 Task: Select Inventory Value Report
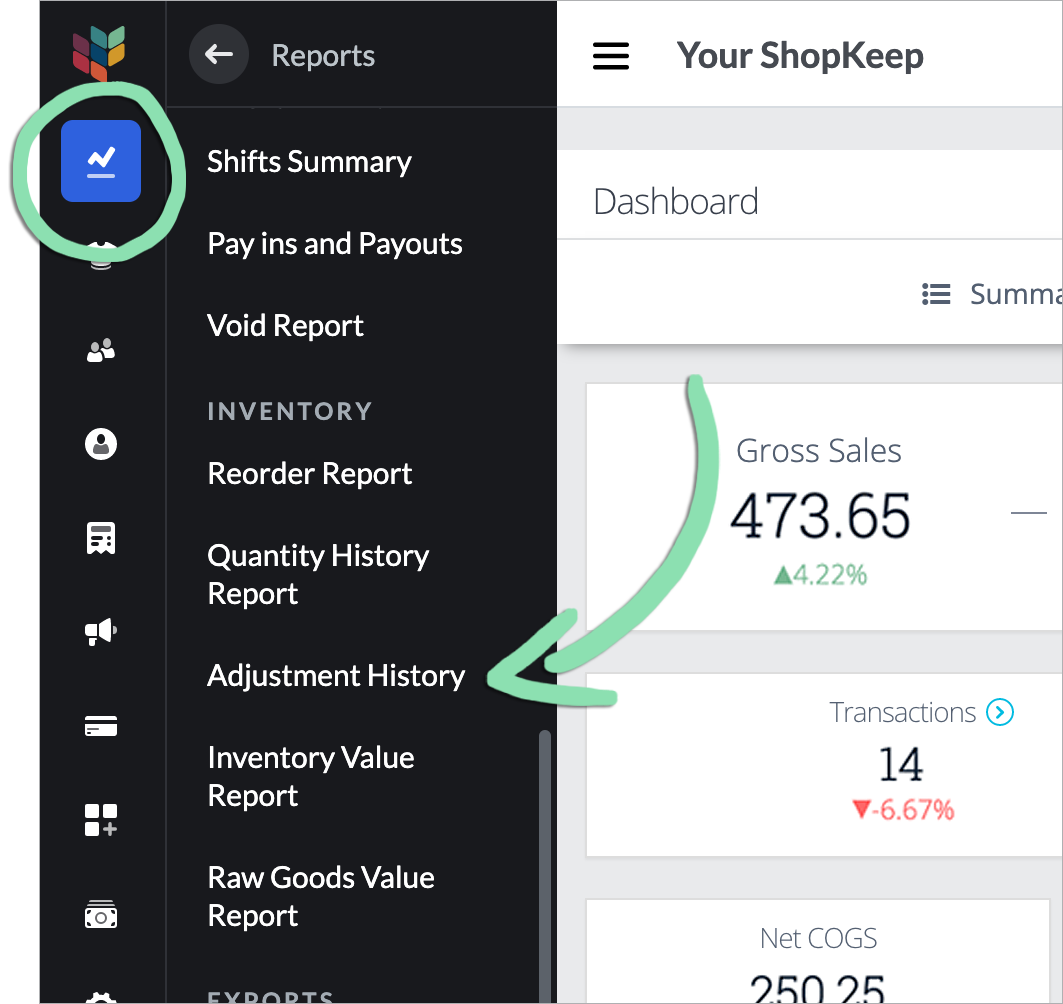310,777
